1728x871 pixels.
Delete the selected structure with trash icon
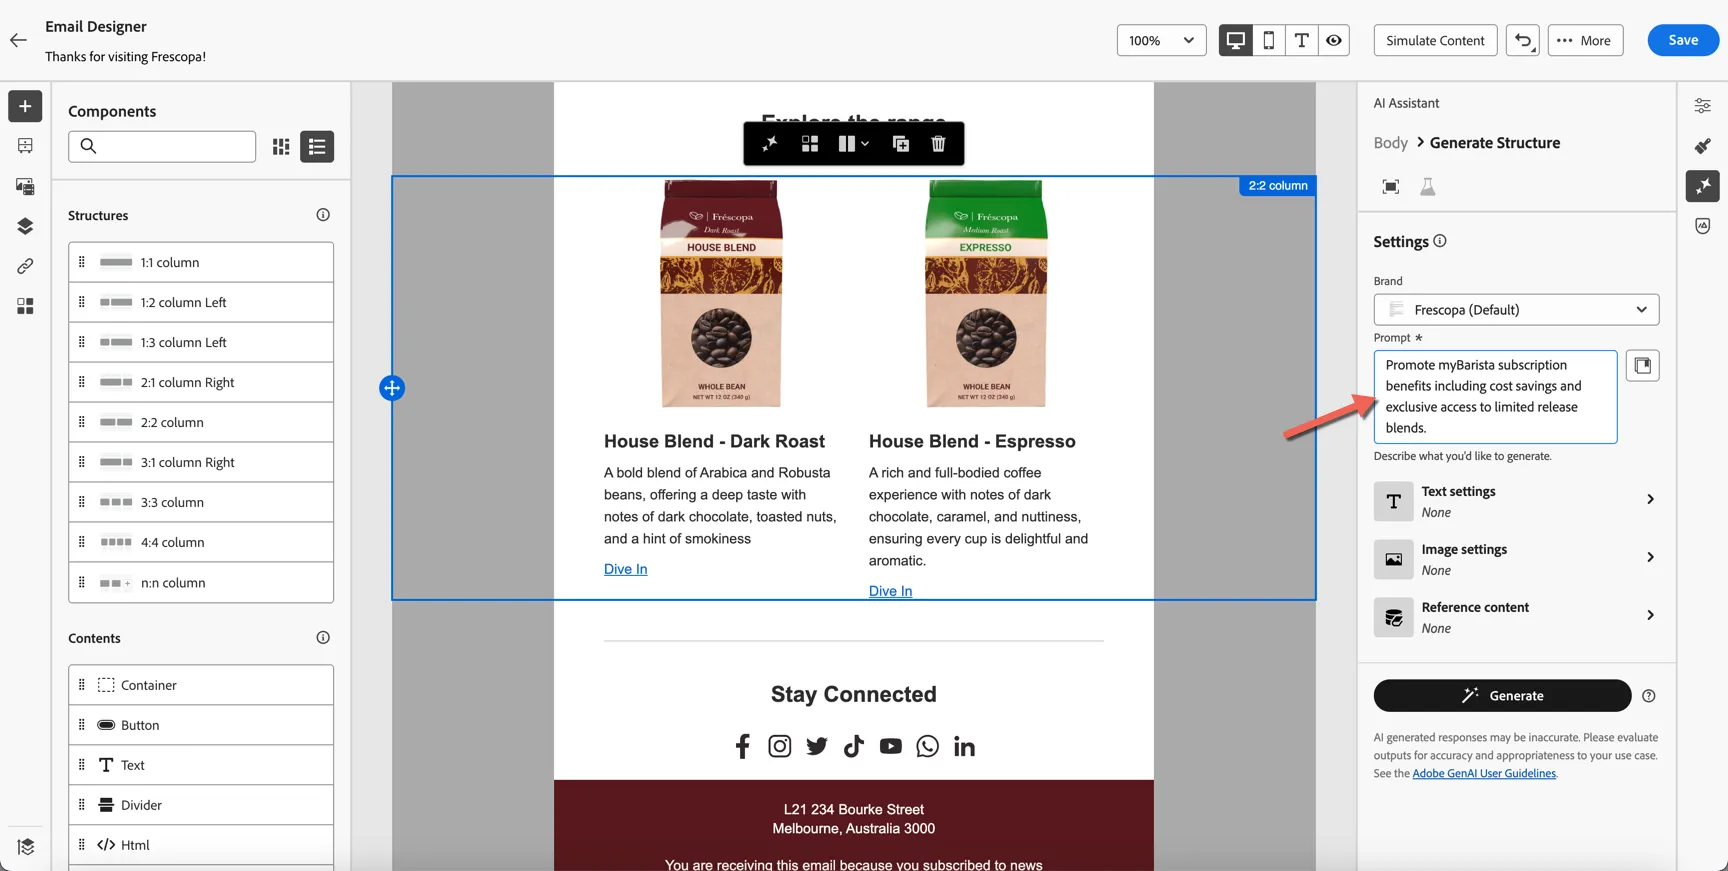(938, 144)
